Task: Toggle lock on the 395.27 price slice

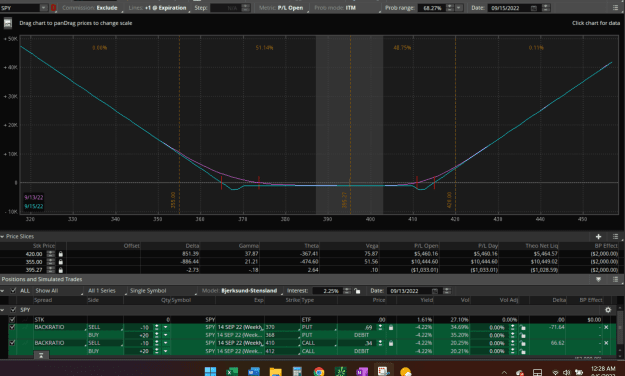Action: [x=61, y=270]
